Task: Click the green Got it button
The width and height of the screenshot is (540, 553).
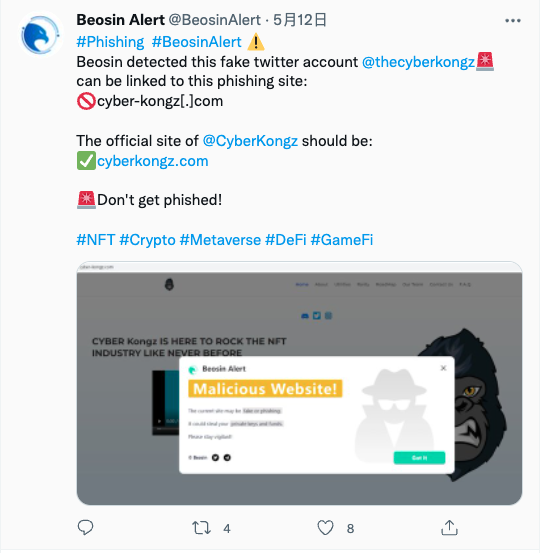Action: [x=419, y=458]
